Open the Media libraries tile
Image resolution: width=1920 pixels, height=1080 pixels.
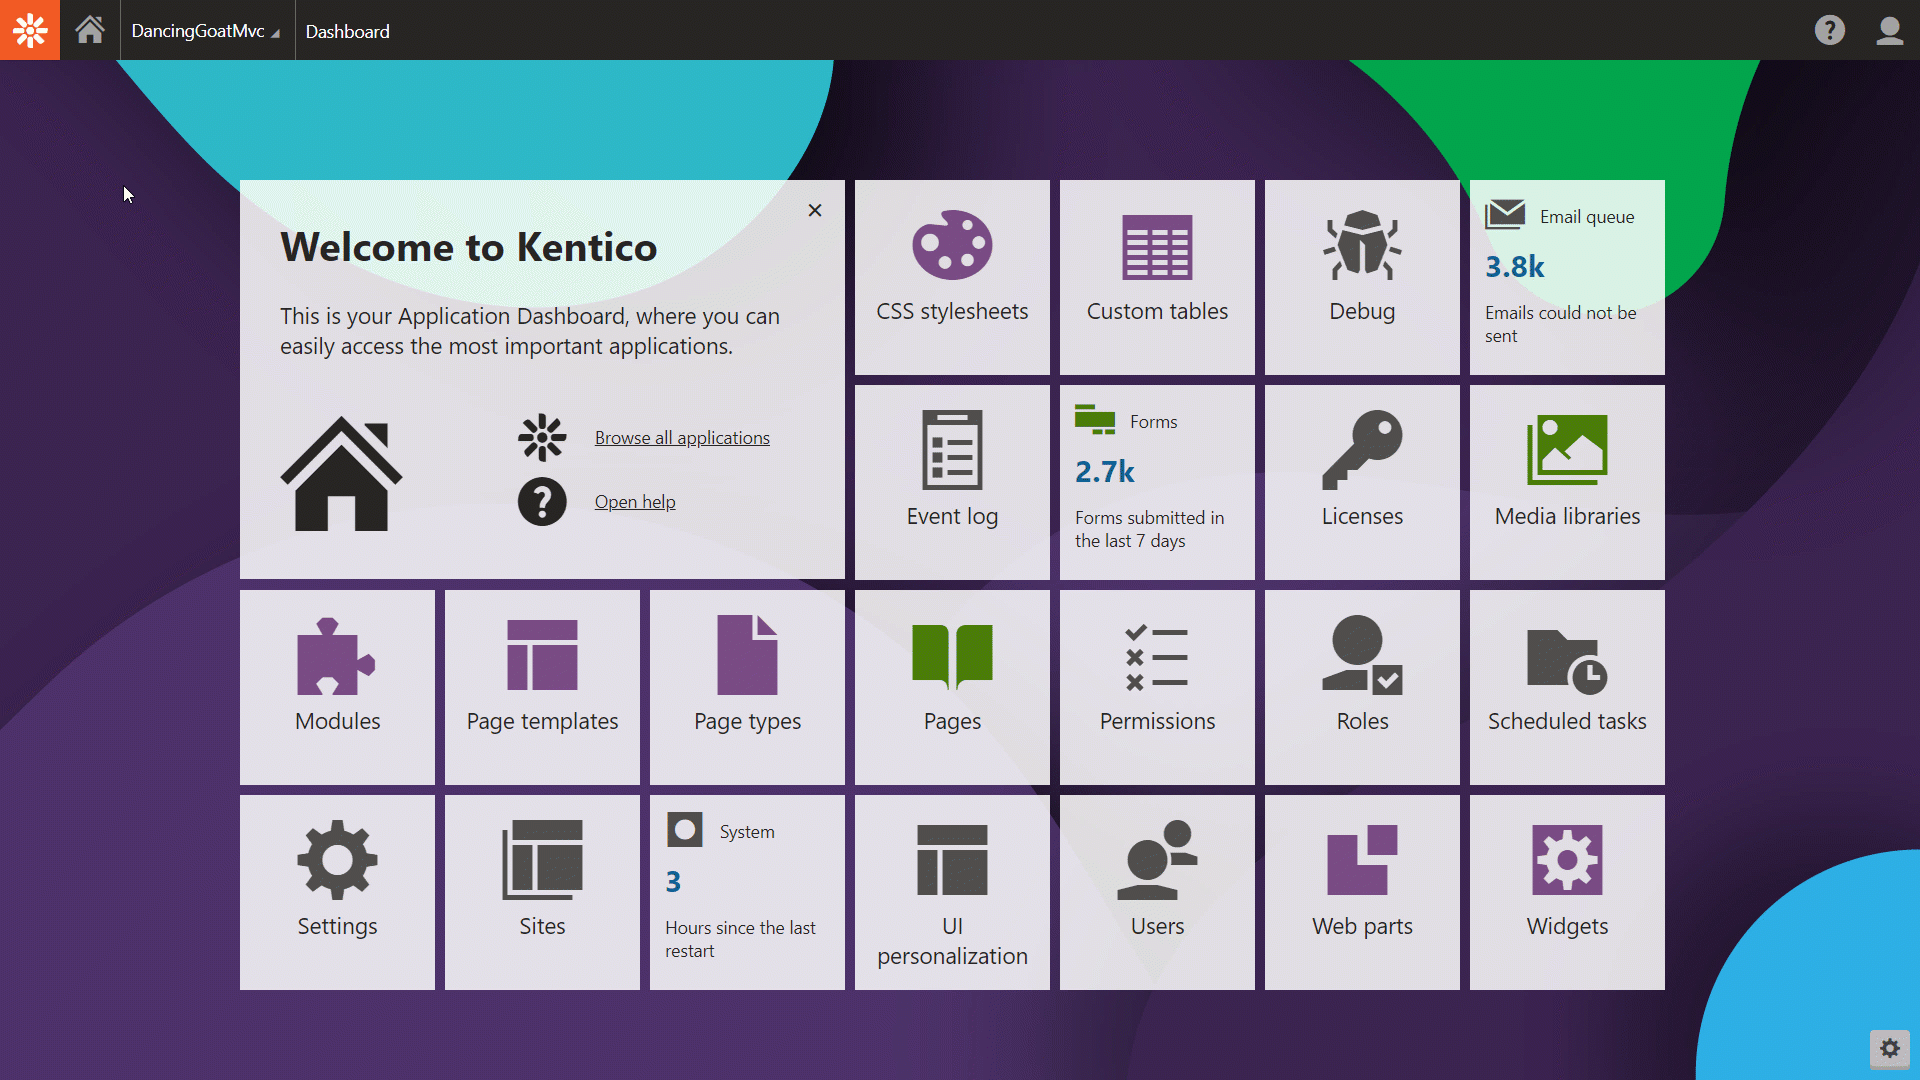pyautogui.click(x=1567, y=482)
